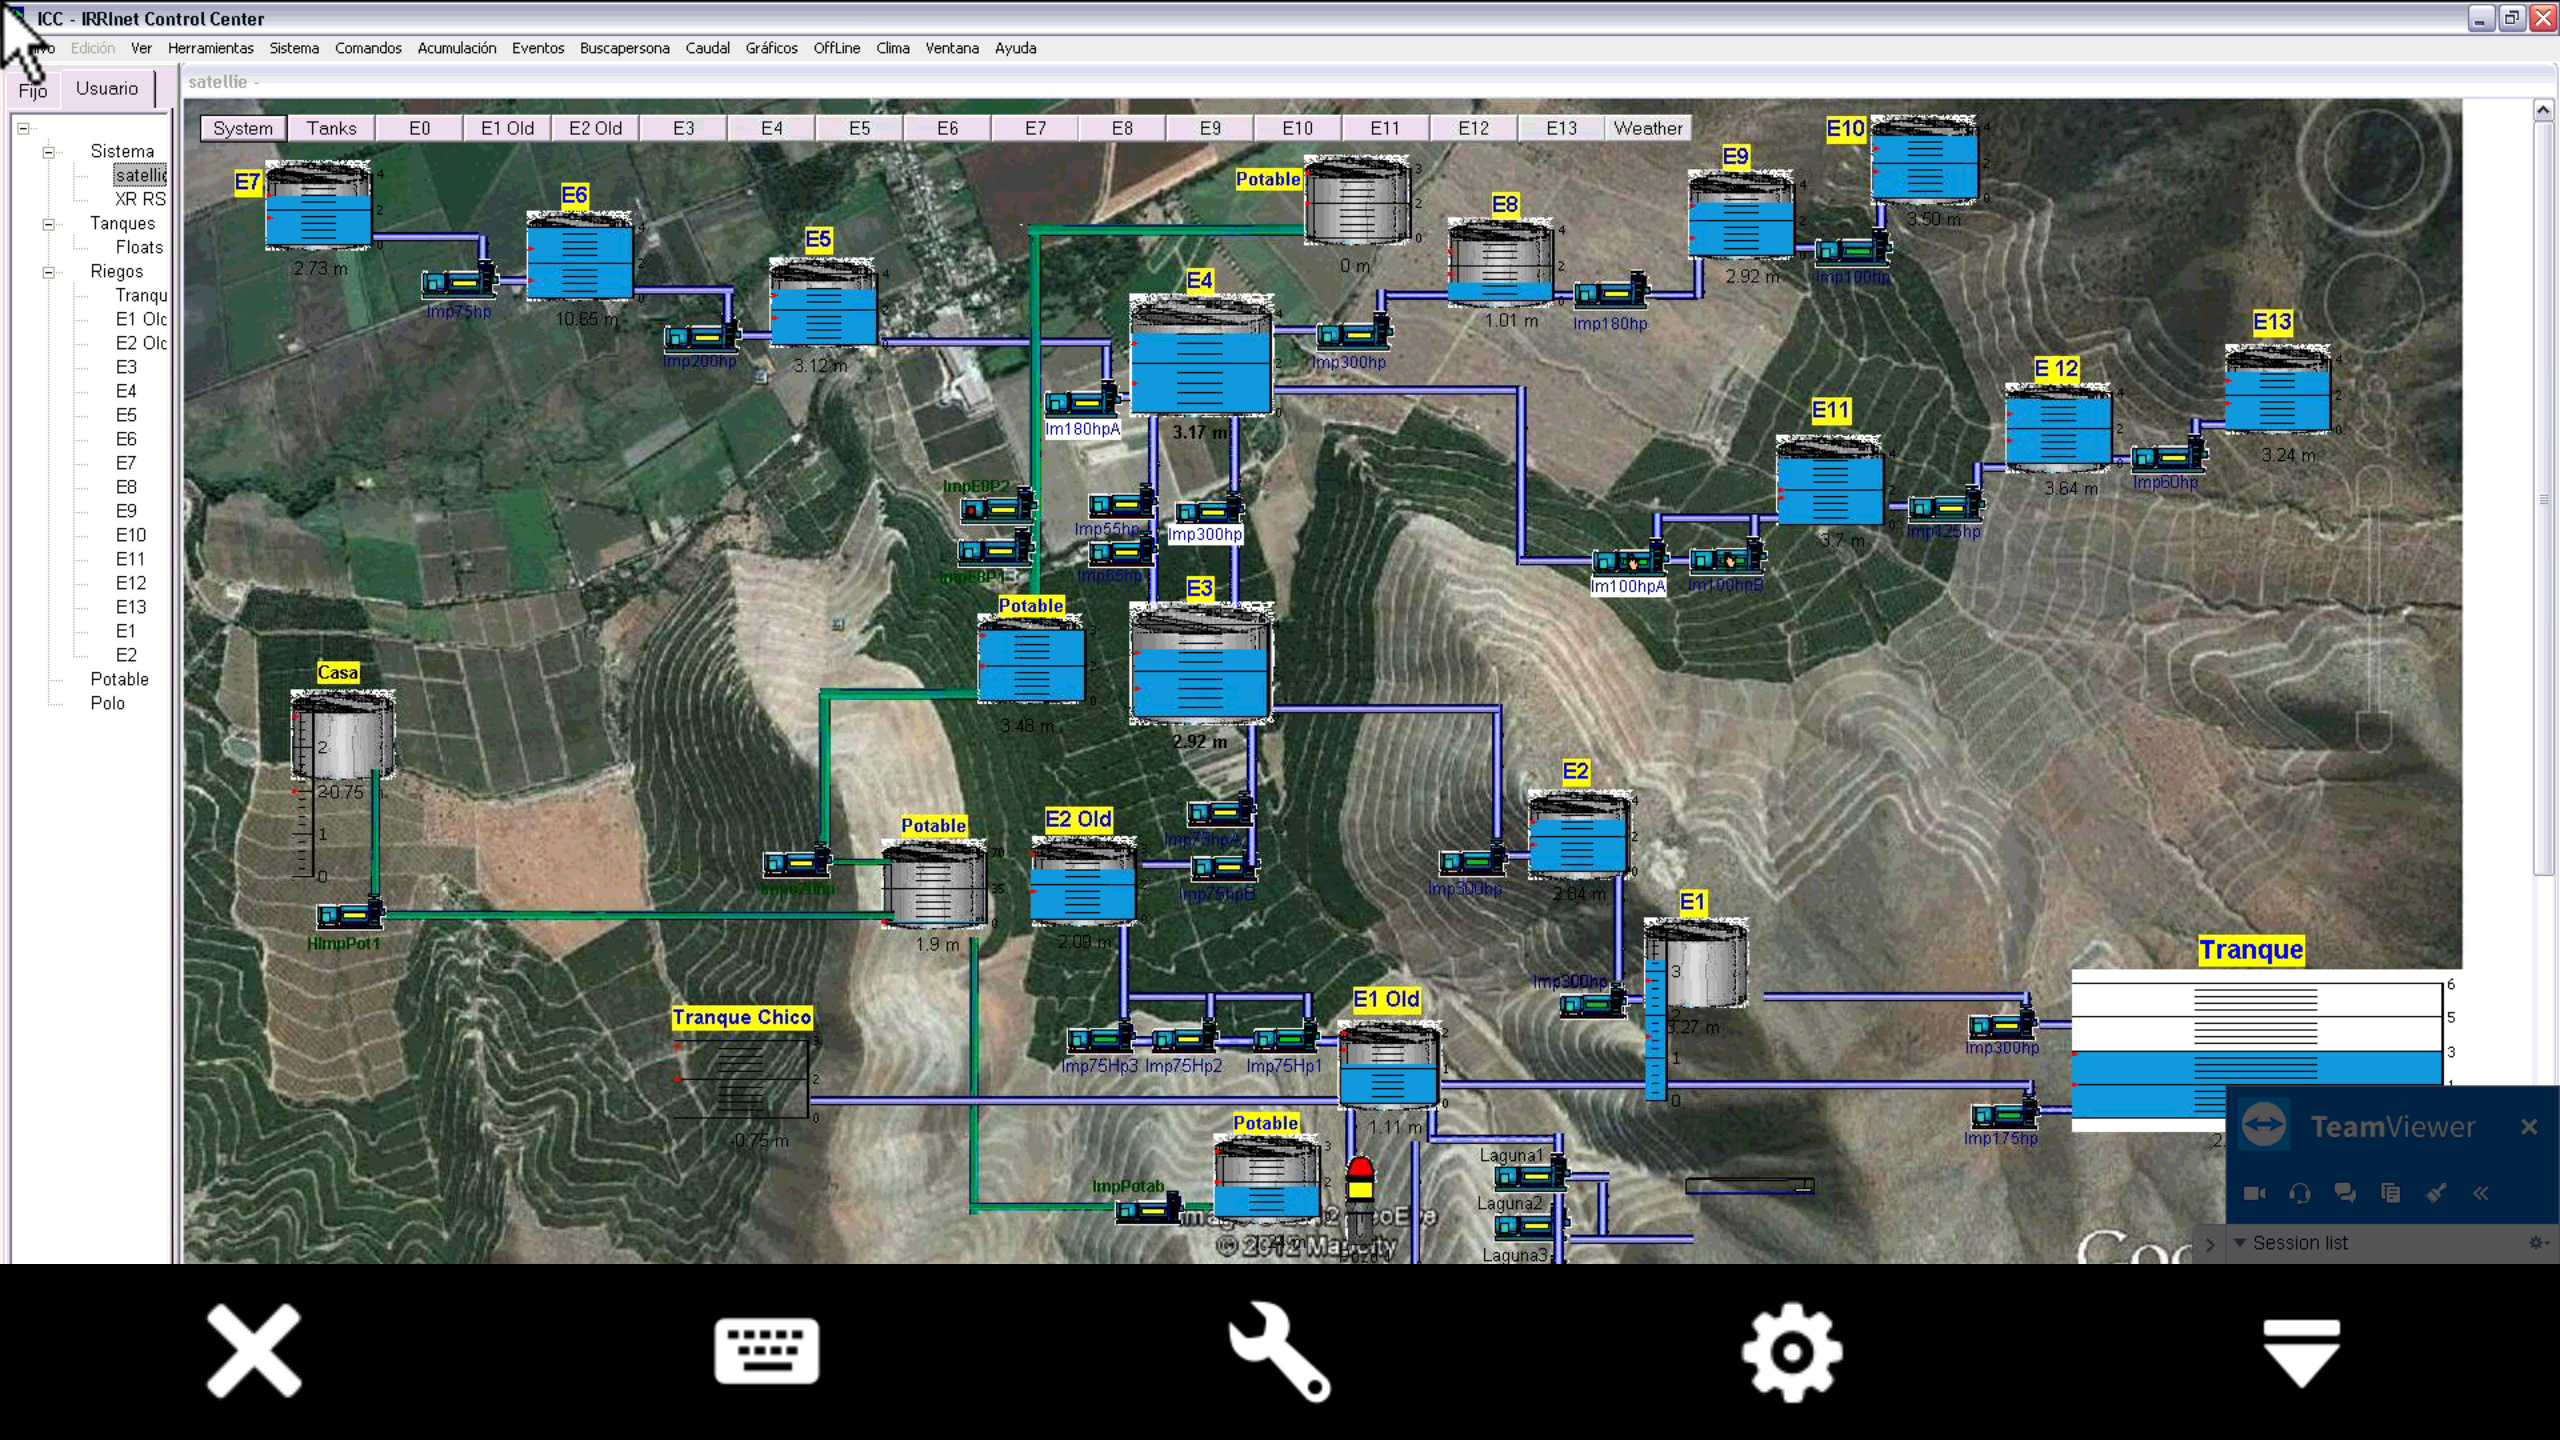Click the HImpPot1 pump icon

pyautogui.click(x=350, y=914)
